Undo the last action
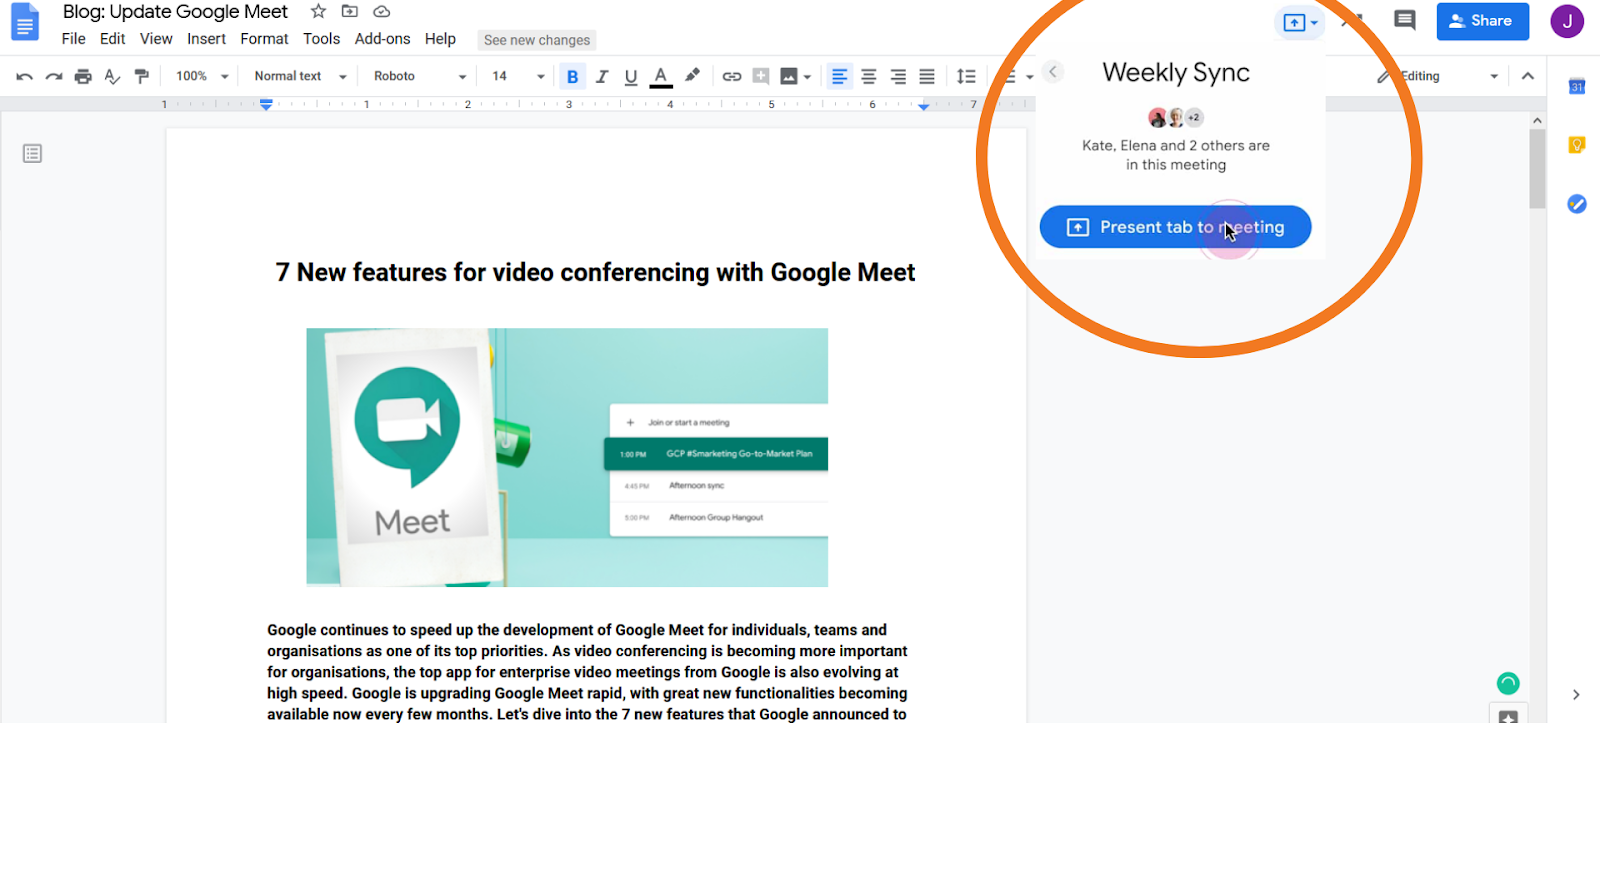The image size is (1600, 892). click(24, 76)
